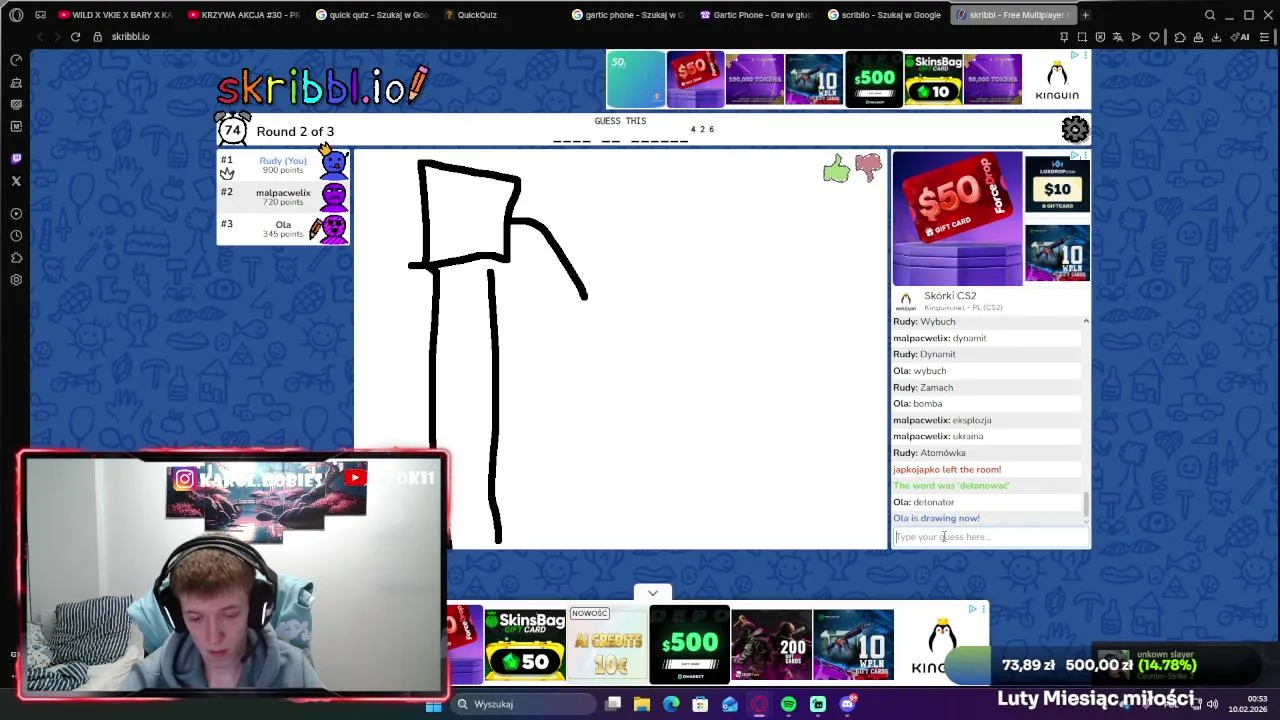The image size is (1280, 720).
Task: Open Discord from the taskbar
Action: coord(847,704)
